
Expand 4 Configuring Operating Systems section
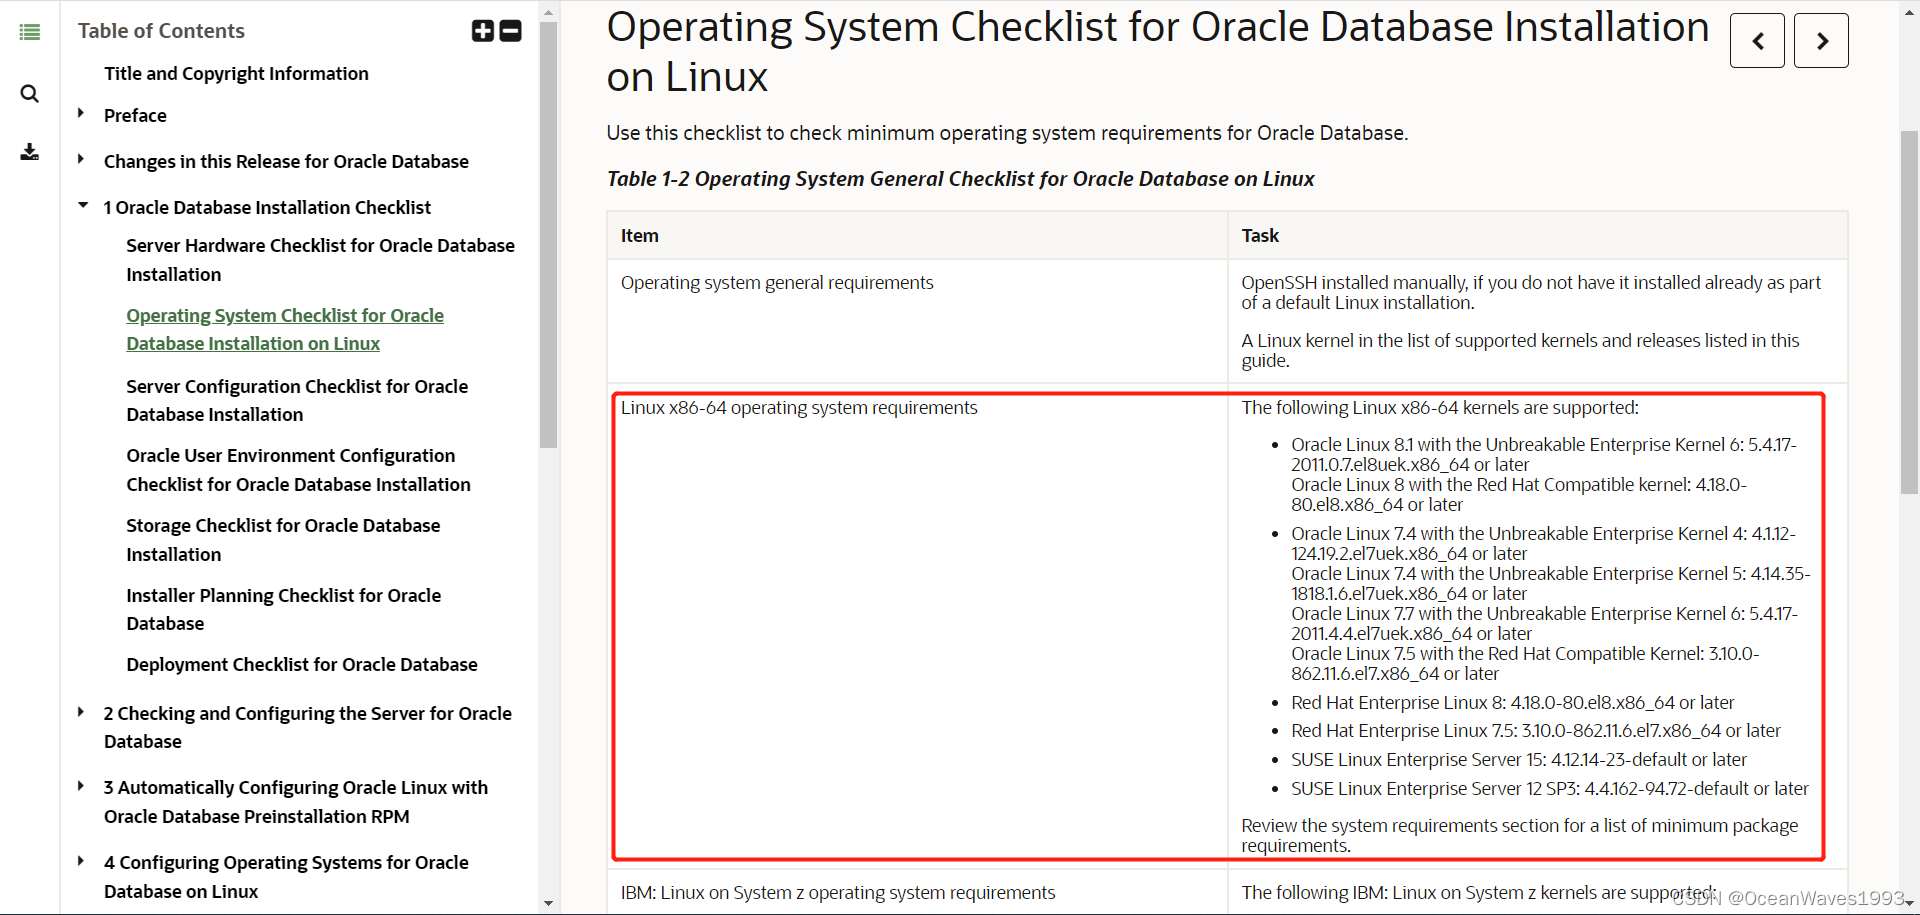pos(81,861)
